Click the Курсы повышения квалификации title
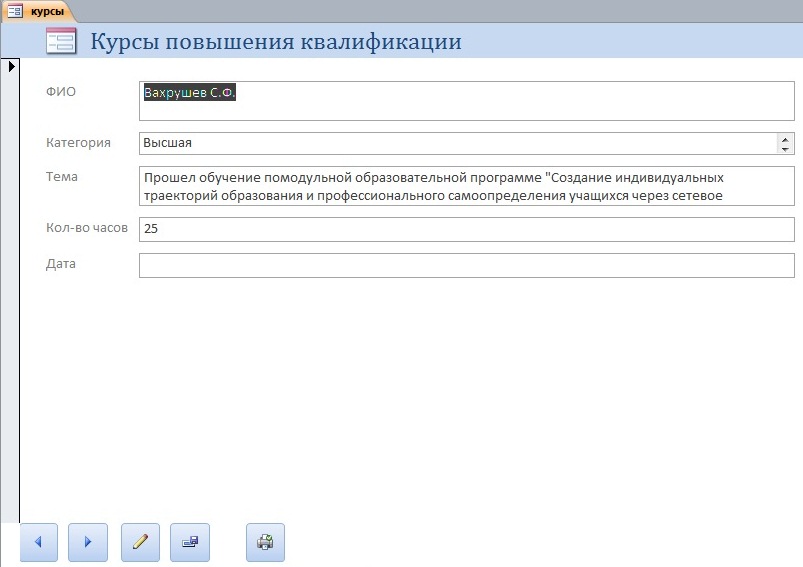Viewport: 803px width, 567px height. (x=276, y=41)
